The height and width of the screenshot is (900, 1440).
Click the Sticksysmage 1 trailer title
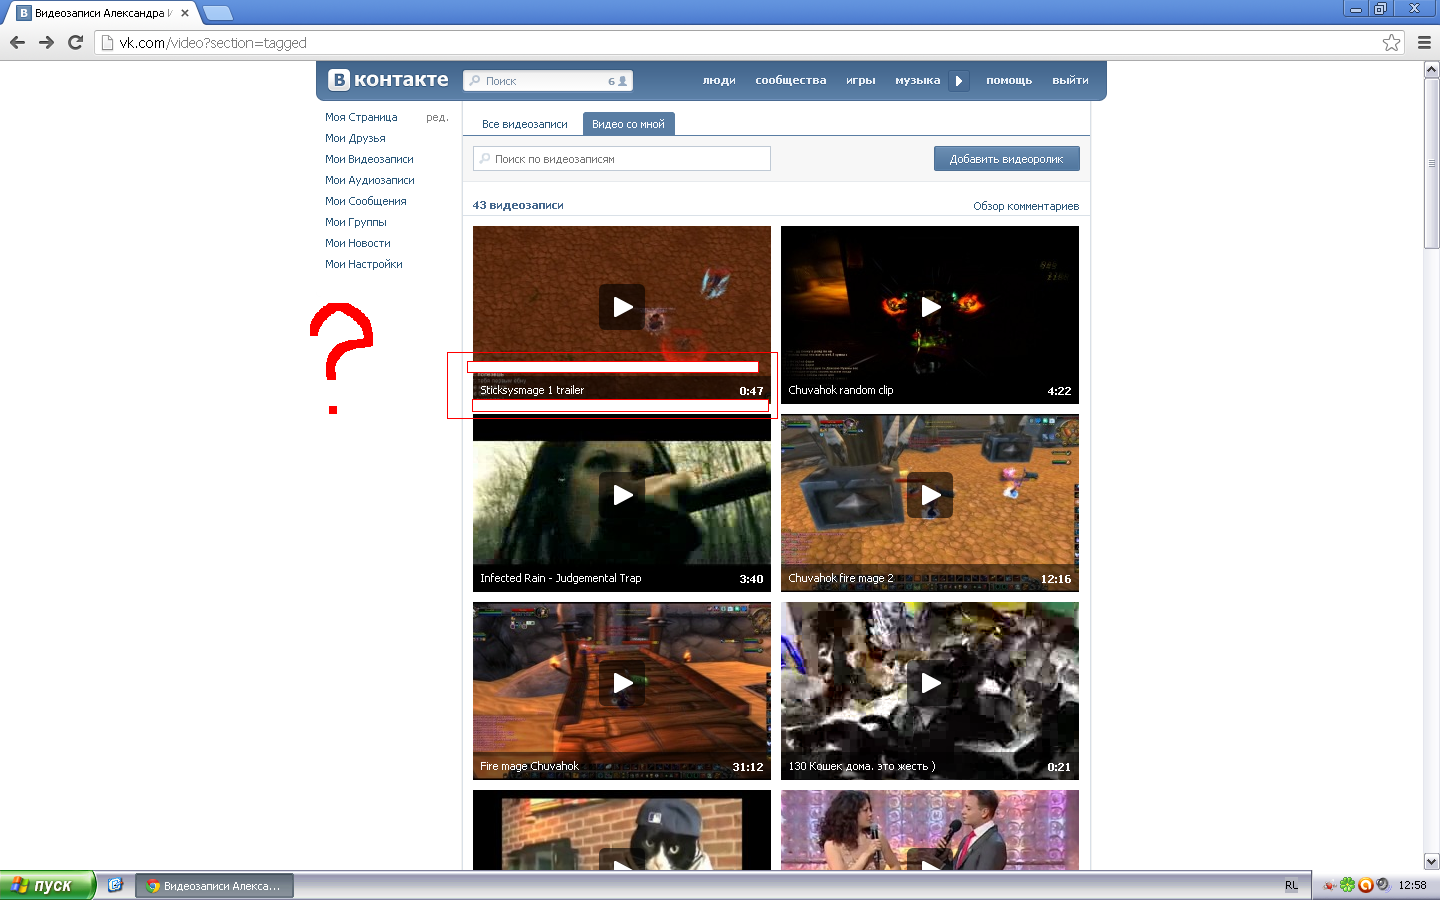532,390
